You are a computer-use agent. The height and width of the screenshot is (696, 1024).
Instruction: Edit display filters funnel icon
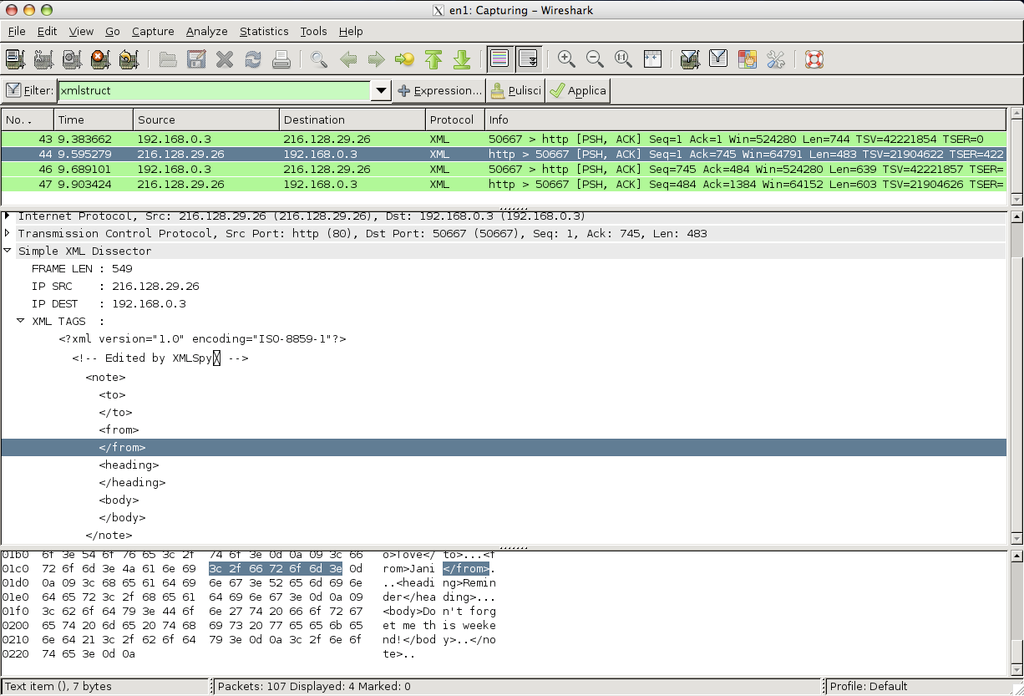pyautogui.click(x=718, y=59)
